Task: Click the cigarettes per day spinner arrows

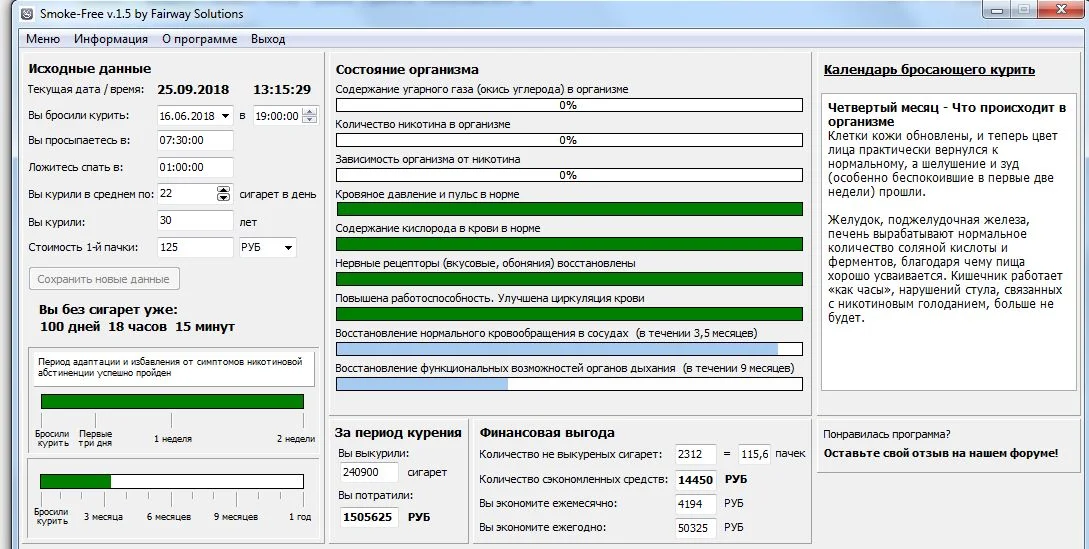Action: (x=224, y=194)
